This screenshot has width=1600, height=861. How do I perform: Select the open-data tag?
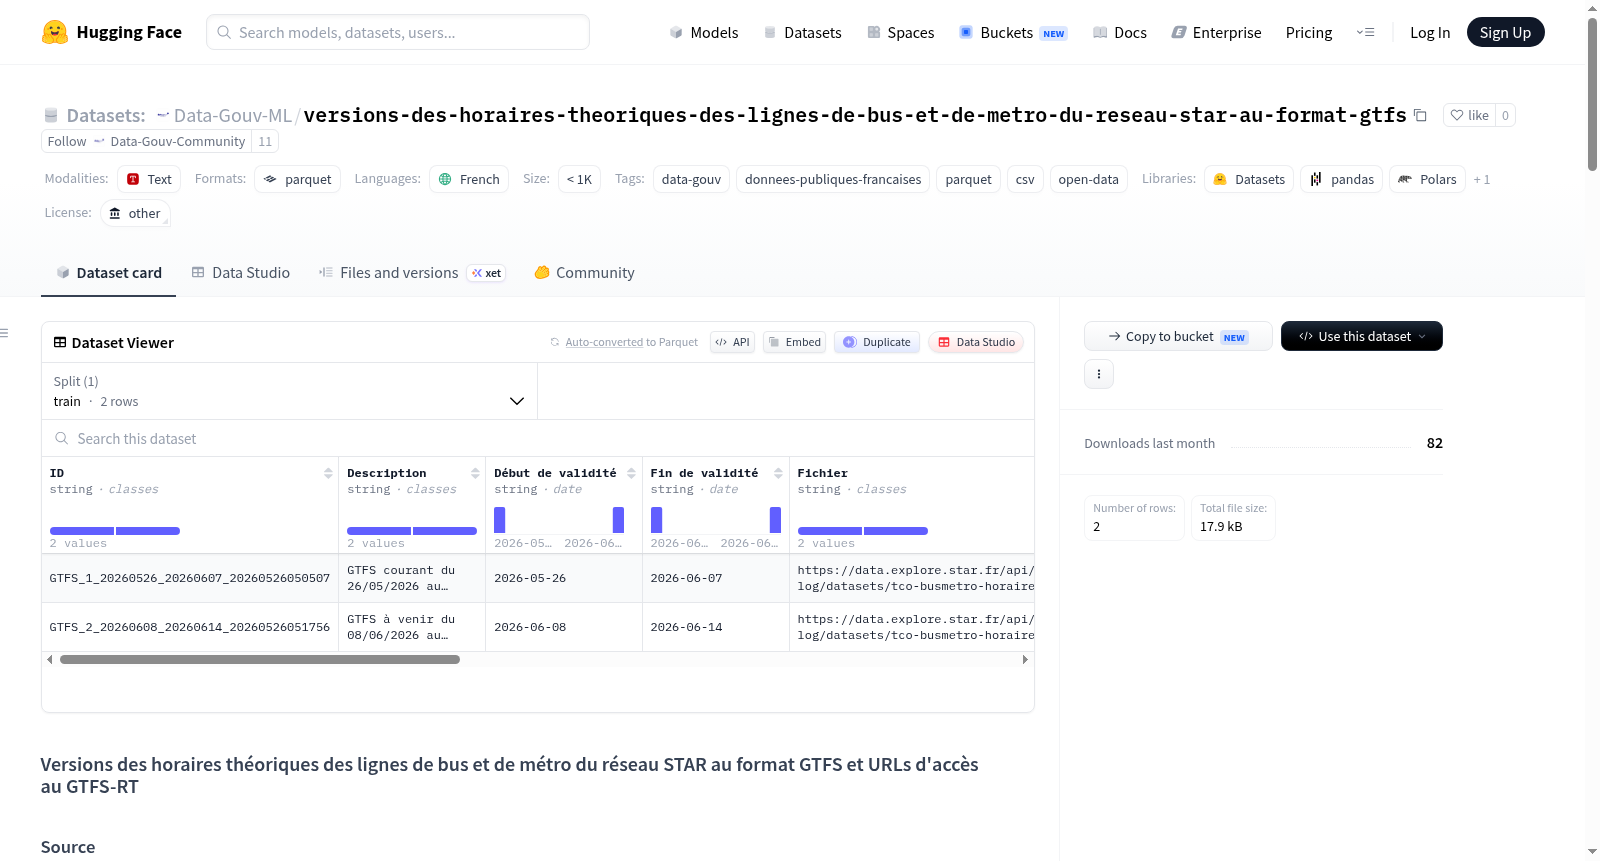click(x=1088, y=179)
